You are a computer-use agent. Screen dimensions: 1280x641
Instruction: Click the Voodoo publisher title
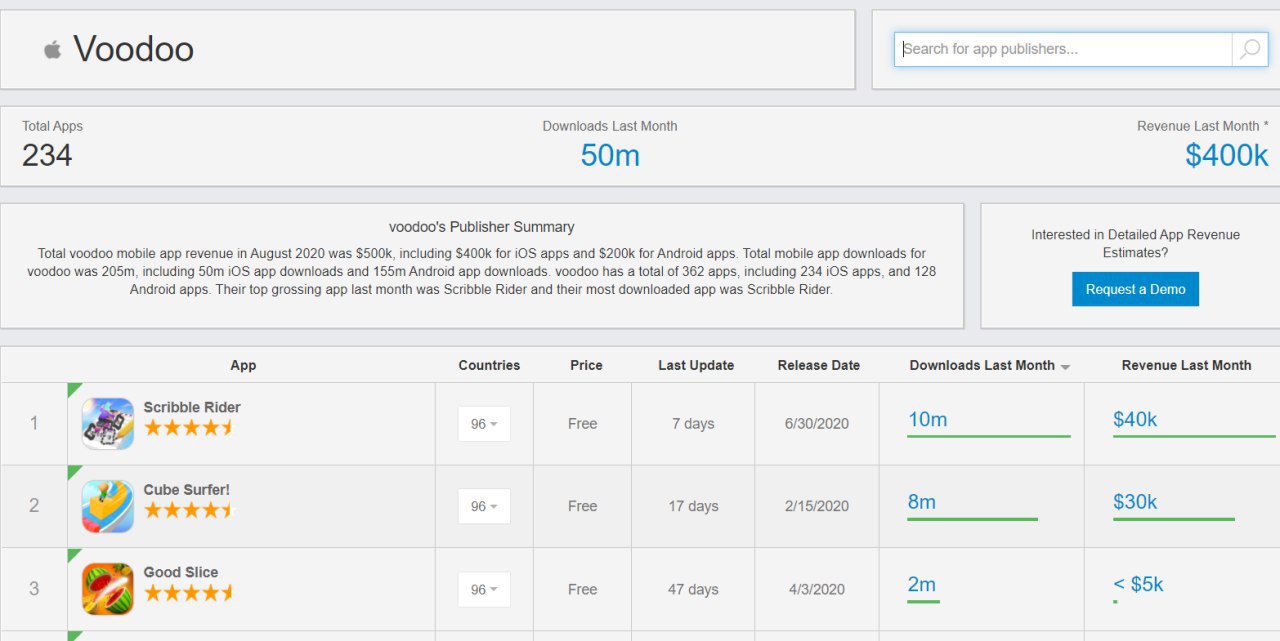pos(134,49)
